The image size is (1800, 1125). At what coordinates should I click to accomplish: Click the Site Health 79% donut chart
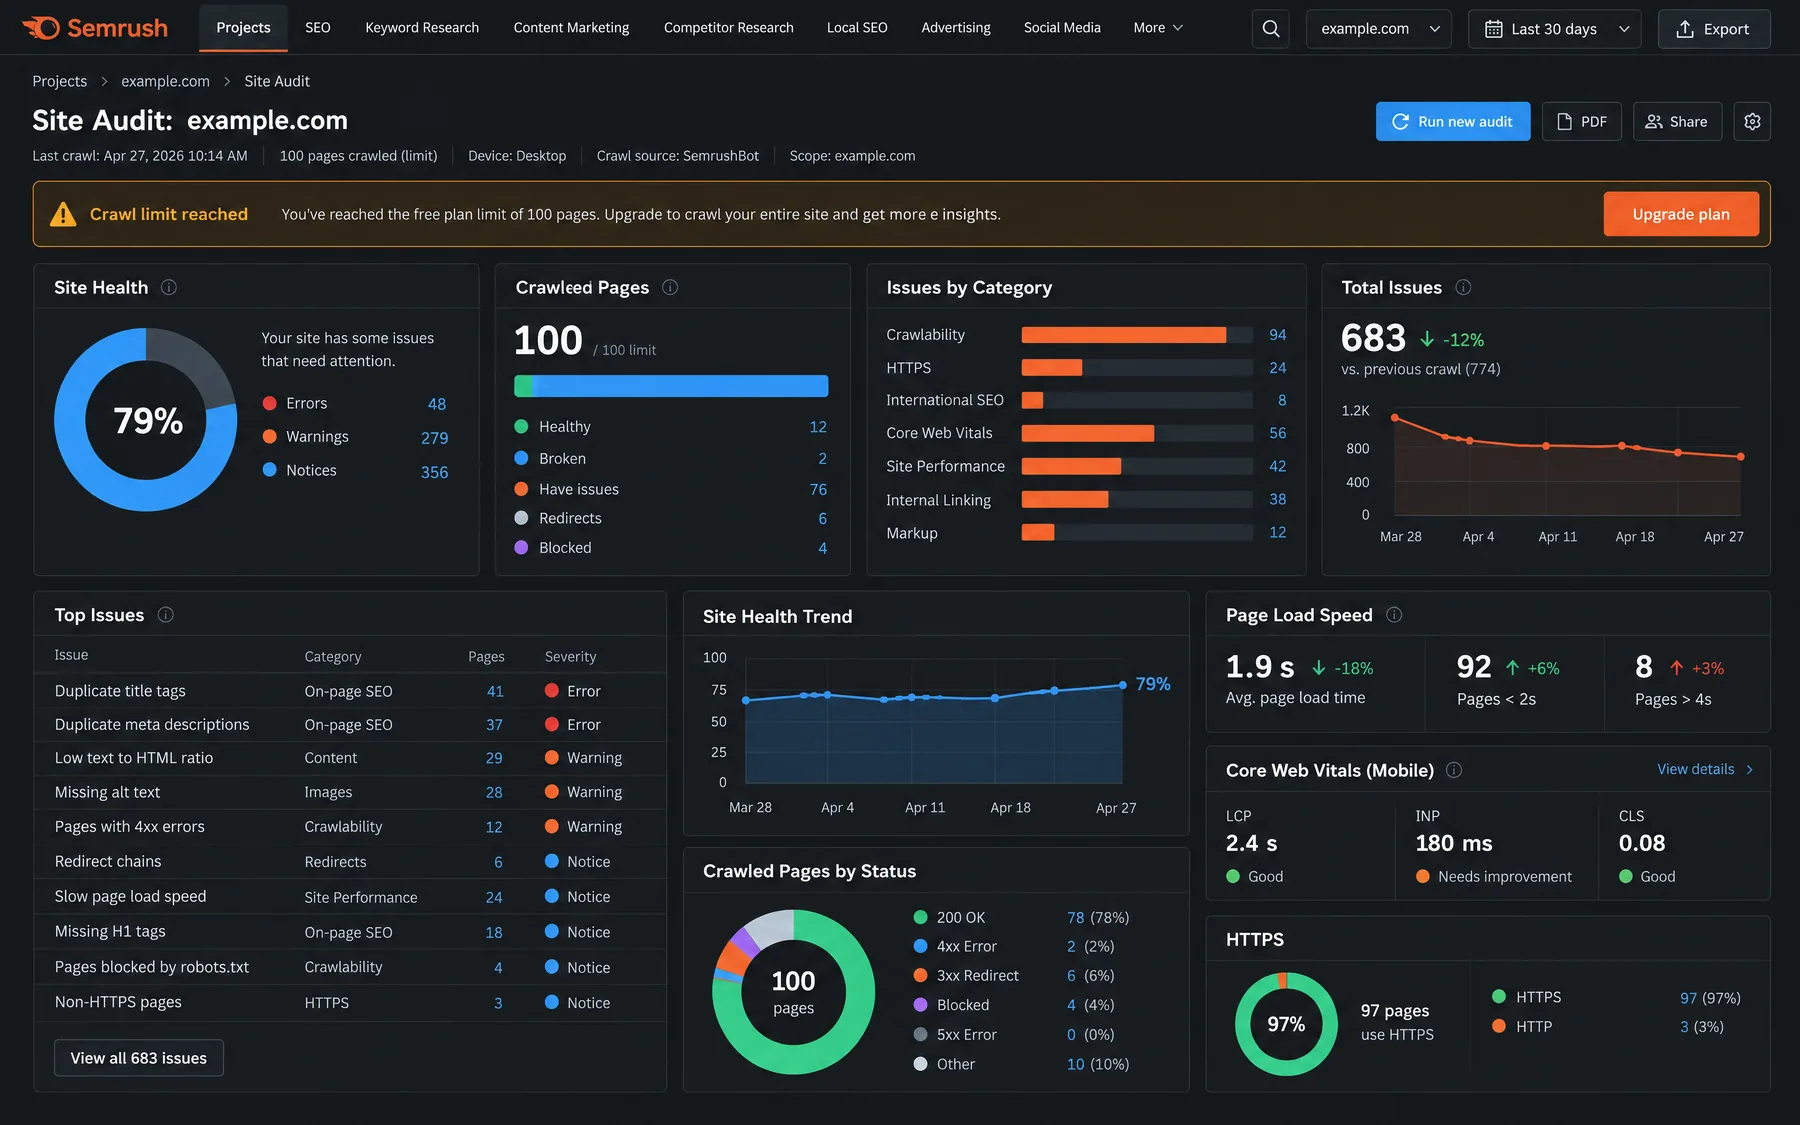[146, 420]
